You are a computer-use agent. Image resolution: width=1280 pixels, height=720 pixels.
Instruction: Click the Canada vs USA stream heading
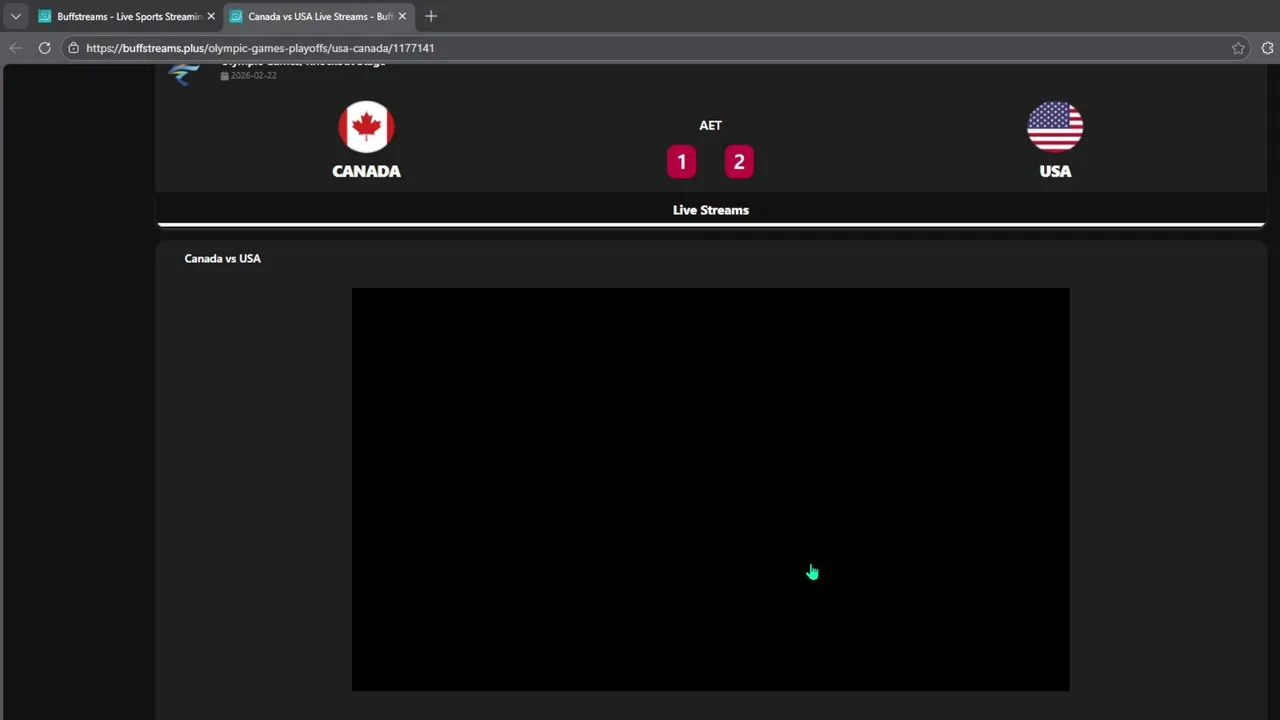222,258
